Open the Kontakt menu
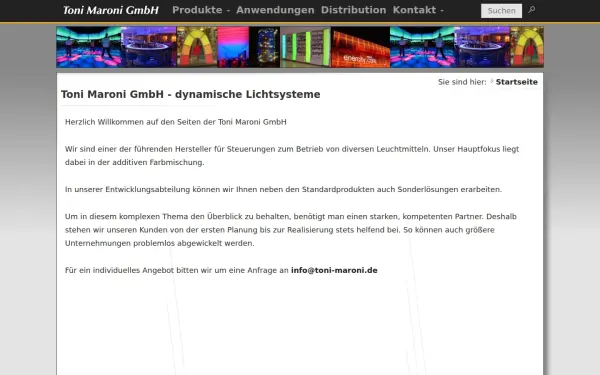The width and height of the screenshot is (600, 375). tap(414, 10)
